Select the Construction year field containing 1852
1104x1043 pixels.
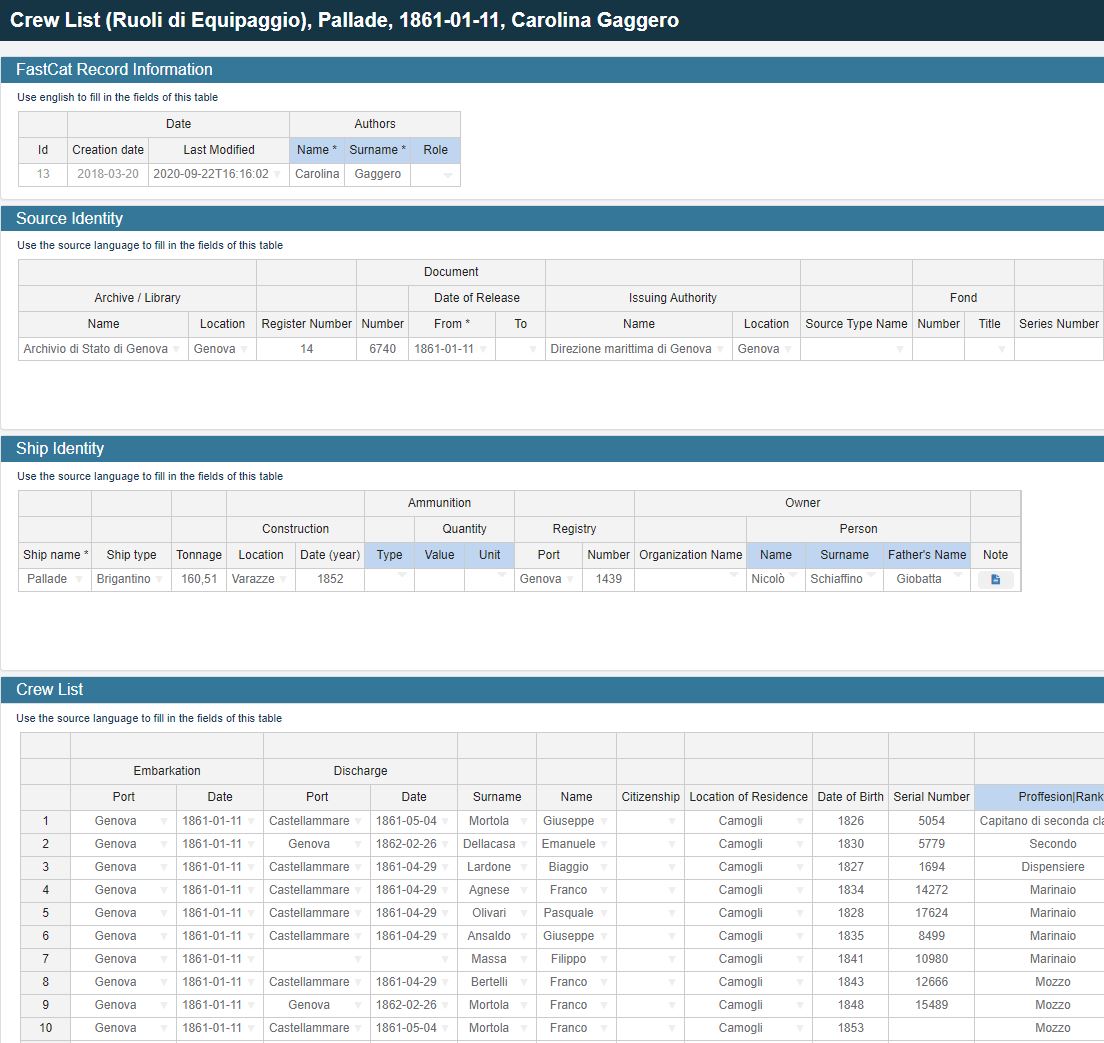coord(330,579)
